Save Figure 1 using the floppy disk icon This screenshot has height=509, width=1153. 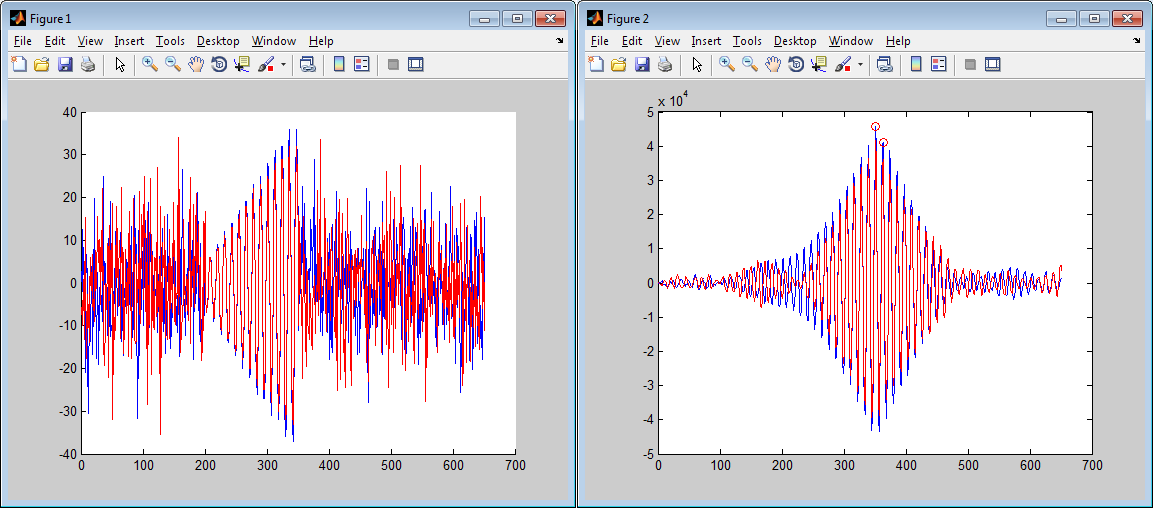[65, 64]
